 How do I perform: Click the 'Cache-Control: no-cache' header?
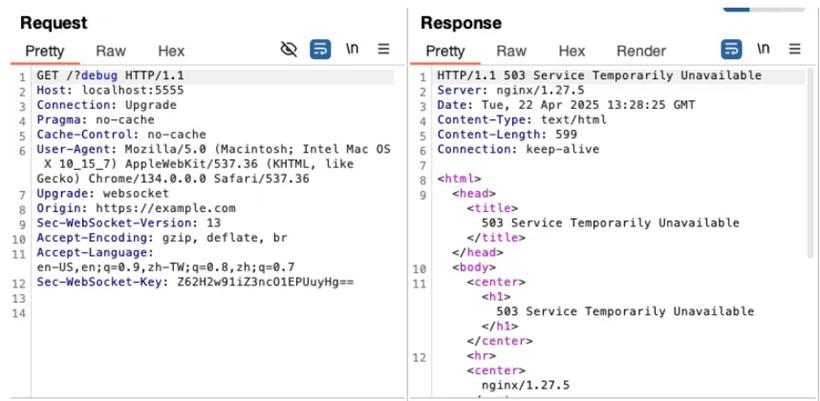(121, 134)
